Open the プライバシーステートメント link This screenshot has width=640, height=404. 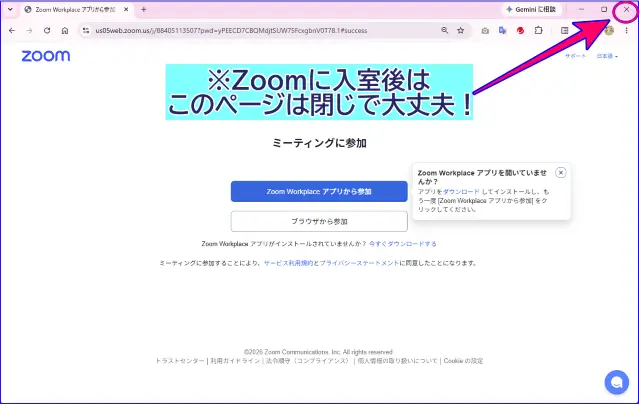359,263
